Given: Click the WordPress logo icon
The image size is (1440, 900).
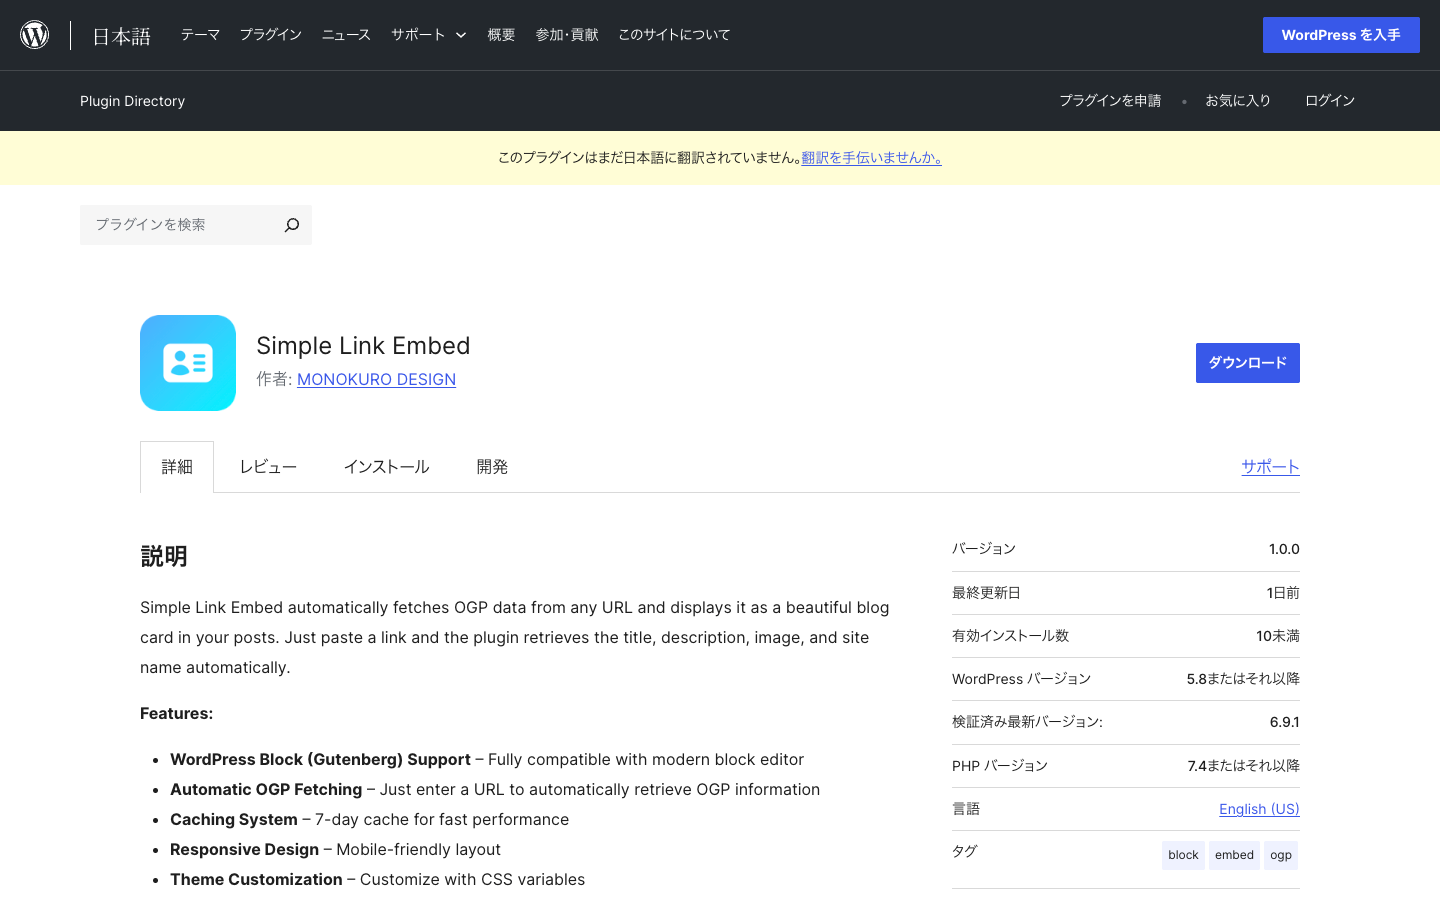Looking at the screenshot, I should pos(35,35).
